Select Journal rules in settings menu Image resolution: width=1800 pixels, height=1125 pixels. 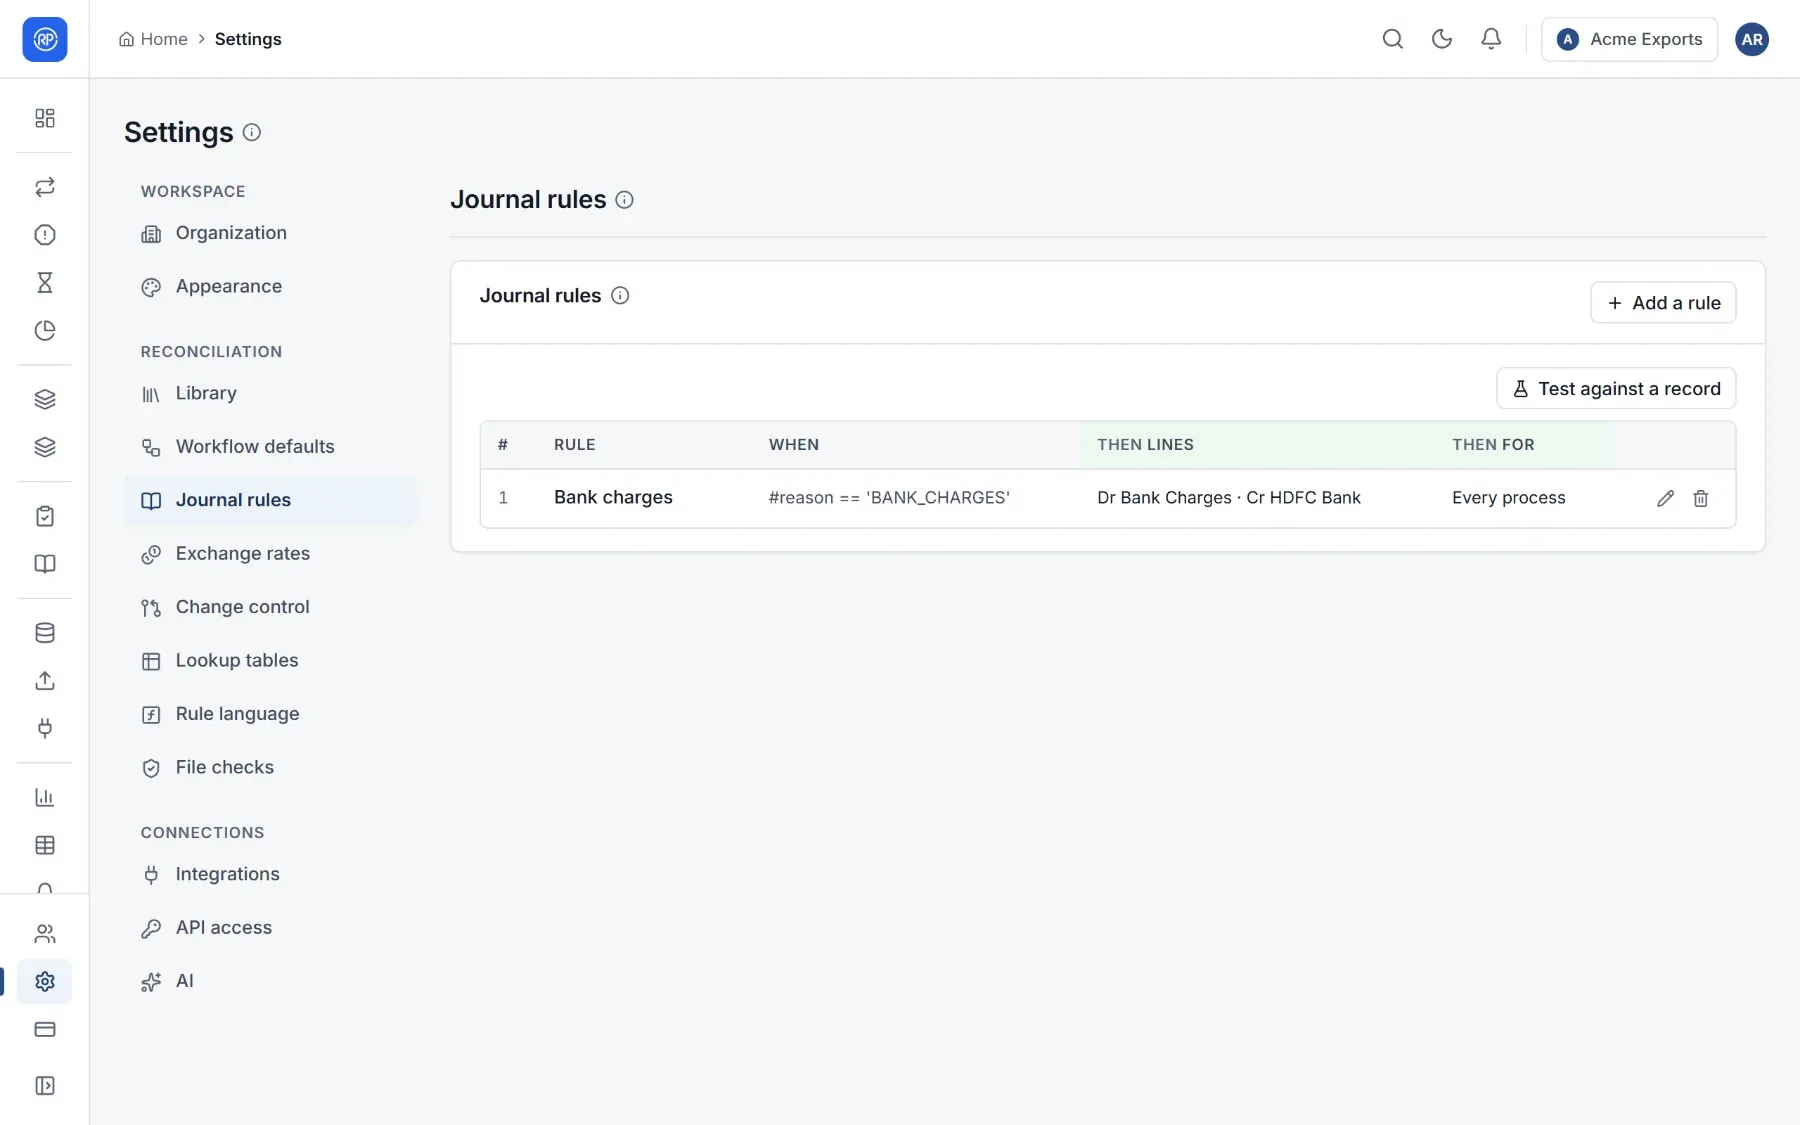point(270,500)
